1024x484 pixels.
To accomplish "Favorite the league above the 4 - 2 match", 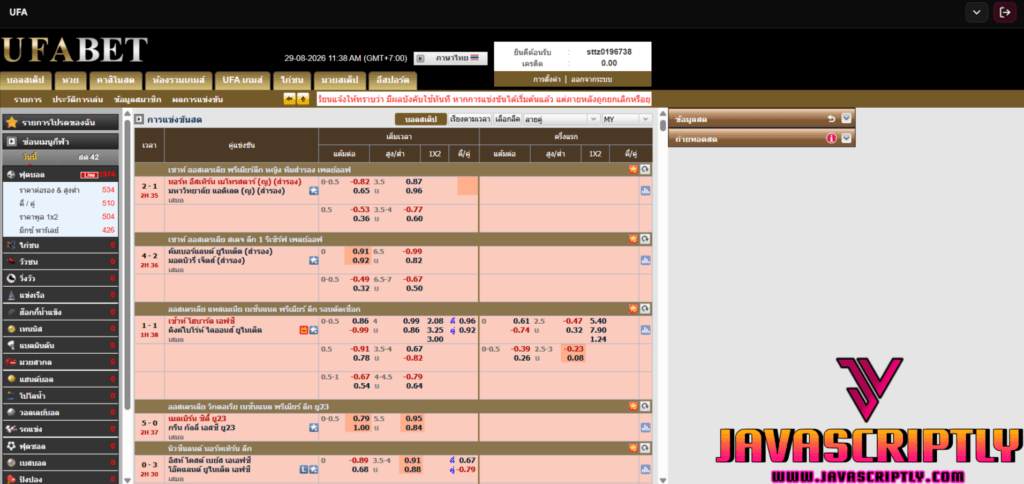I will click(x=633, y=239).
